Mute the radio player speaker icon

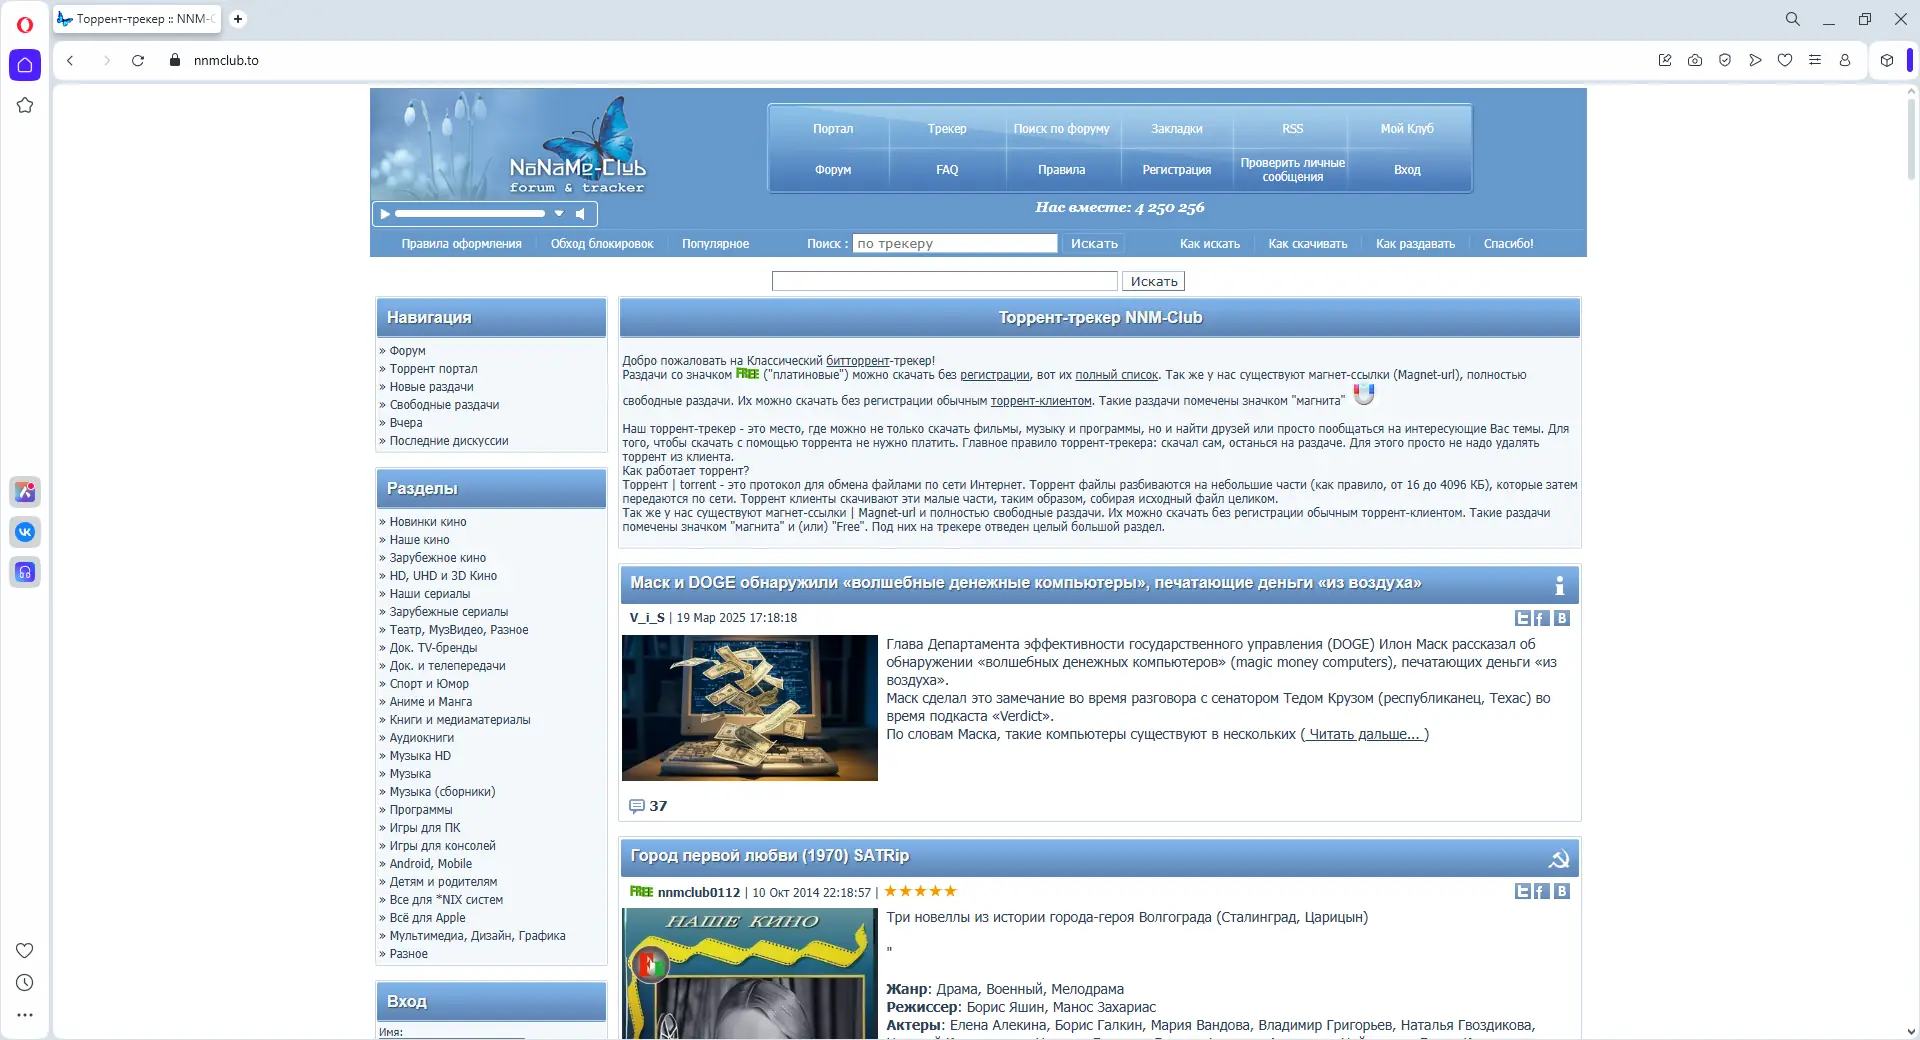click(581, 213)
